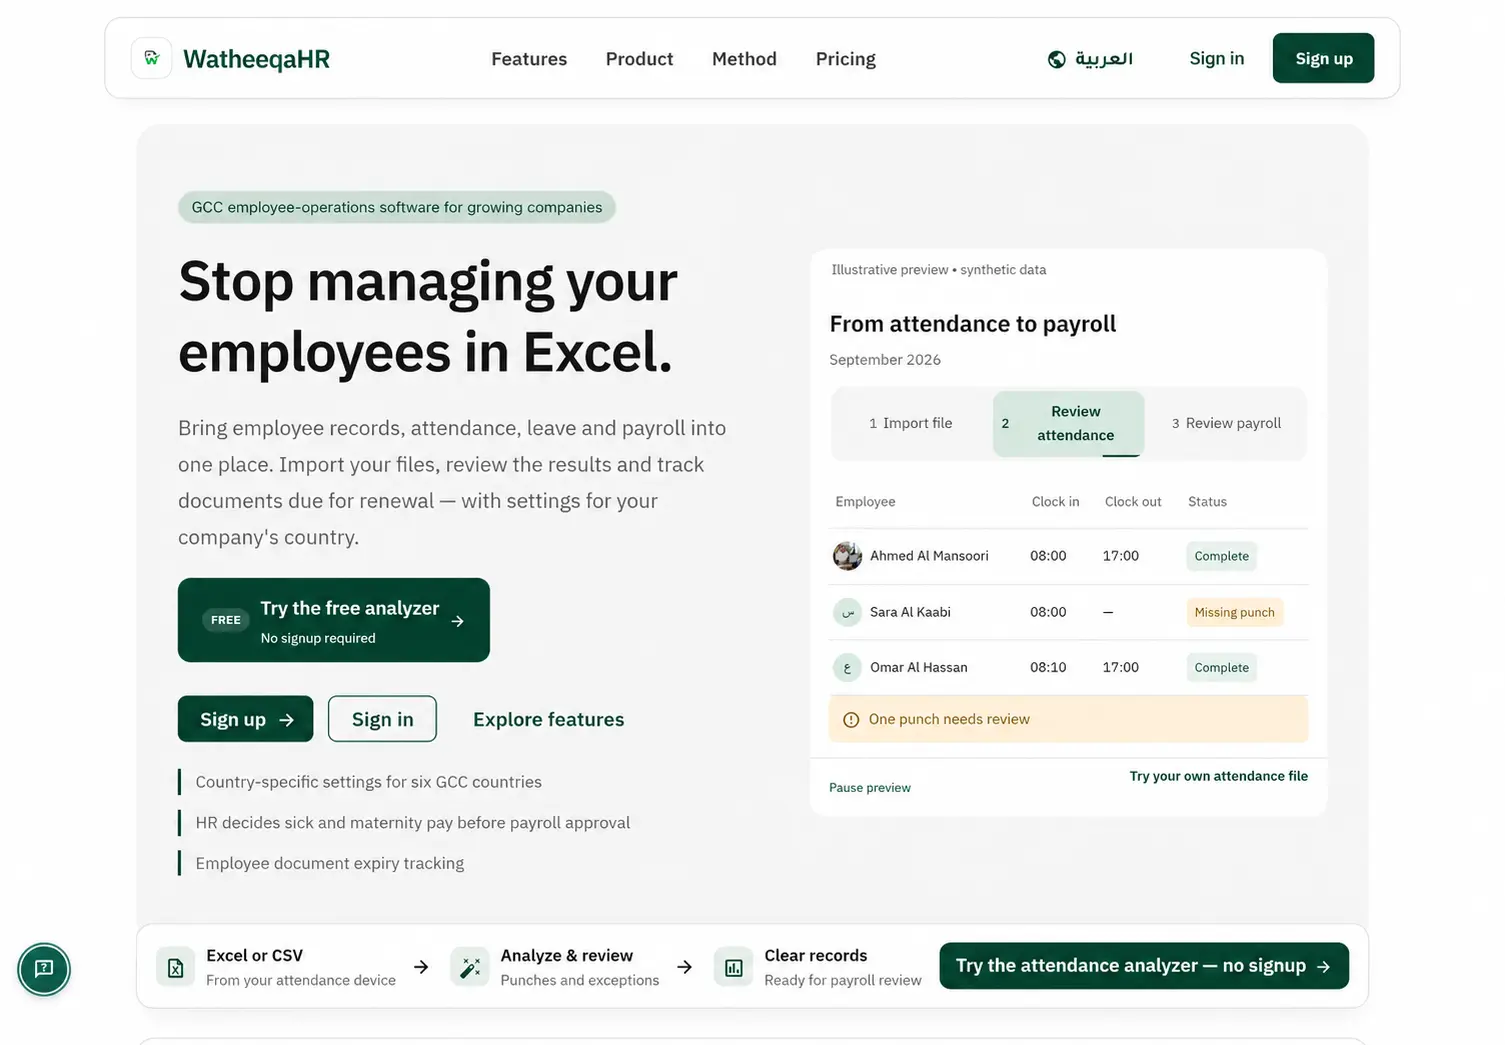Click Omar Al Hassan's Complete status badge
This screenshot has height=1045, width=1505.
click(x=1222, y=667)
